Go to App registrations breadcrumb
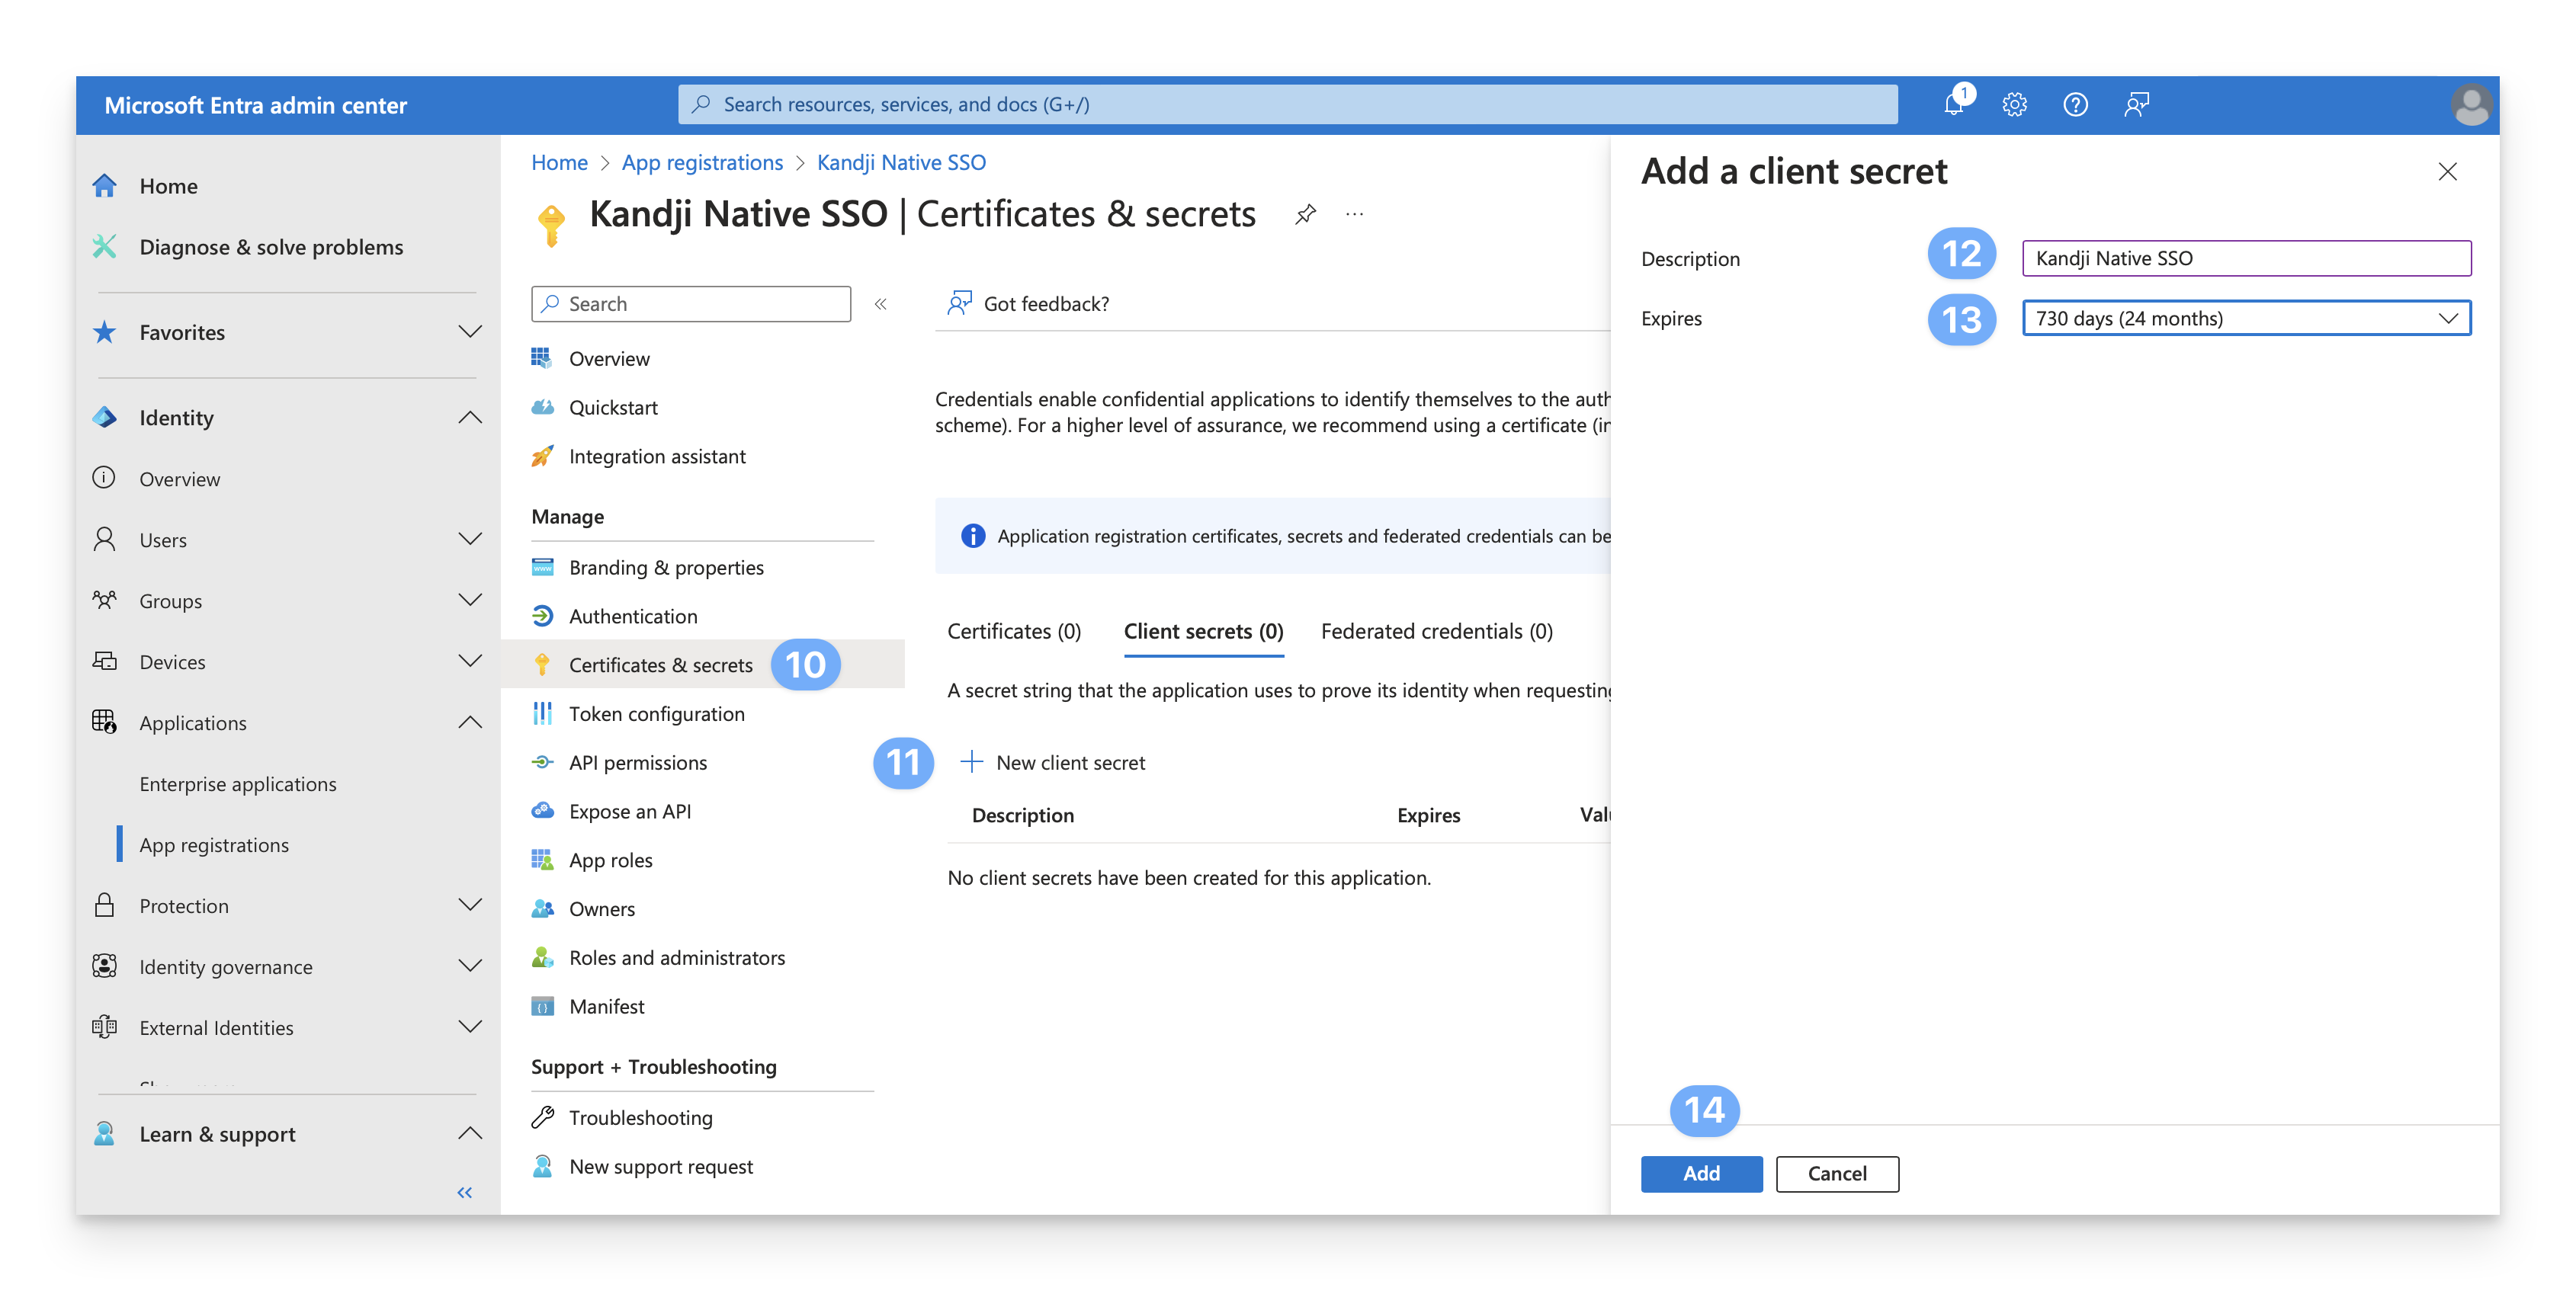Viewport: 2576px width, 1291px height. click(702, 162)
